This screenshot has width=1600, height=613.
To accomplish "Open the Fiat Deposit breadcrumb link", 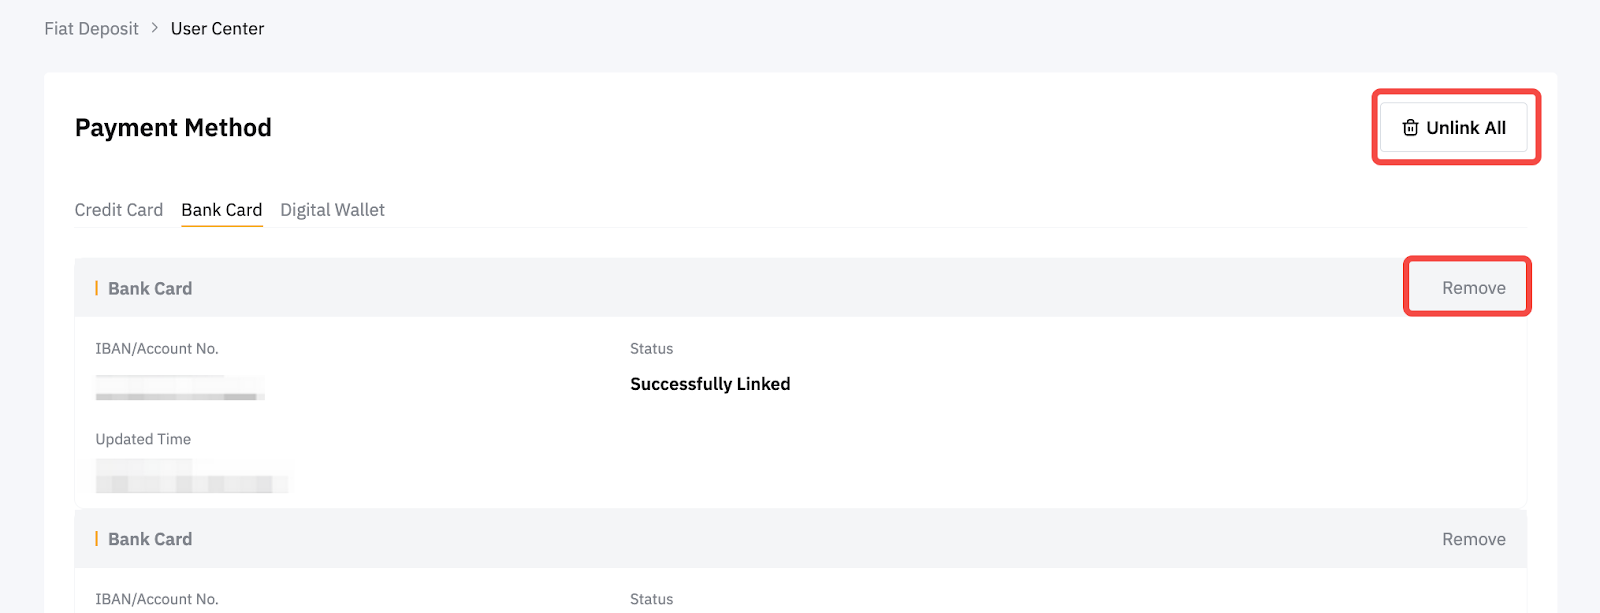I will (x=91, y=29).
